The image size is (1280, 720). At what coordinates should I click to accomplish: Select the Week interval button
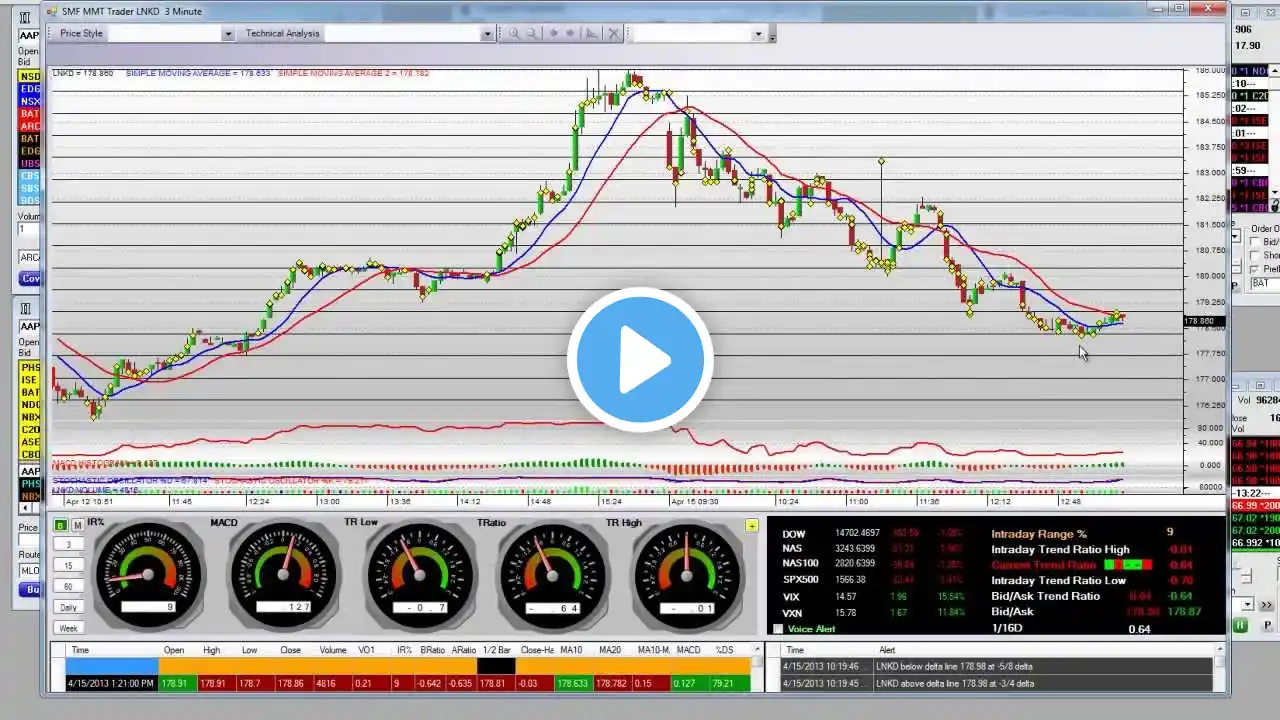pos(68,628)
